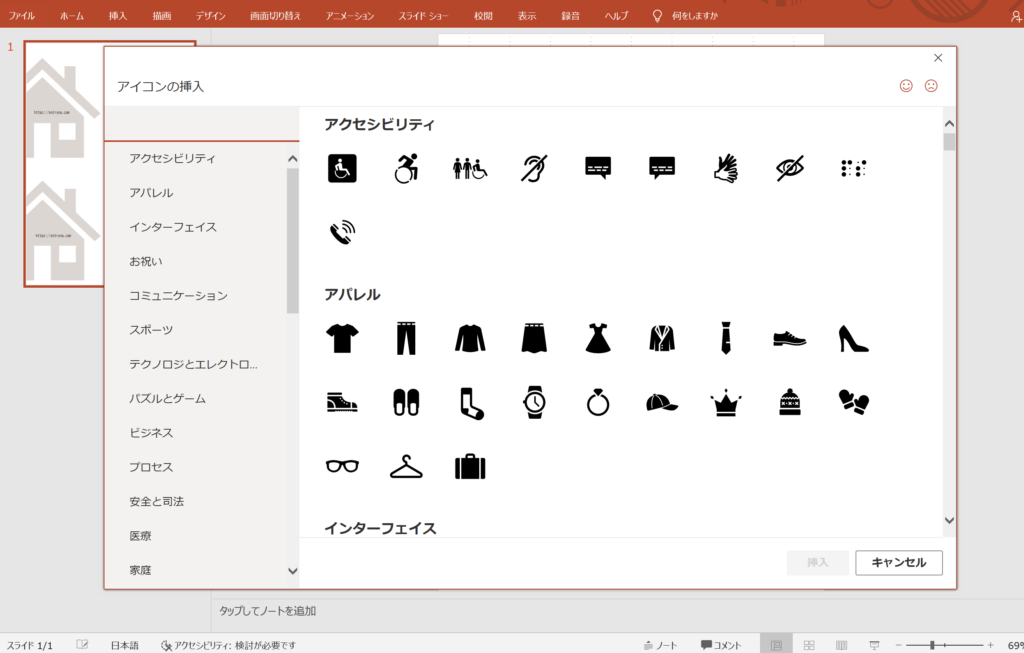Open the アニメーション ribbon tab

coord(350,16)
